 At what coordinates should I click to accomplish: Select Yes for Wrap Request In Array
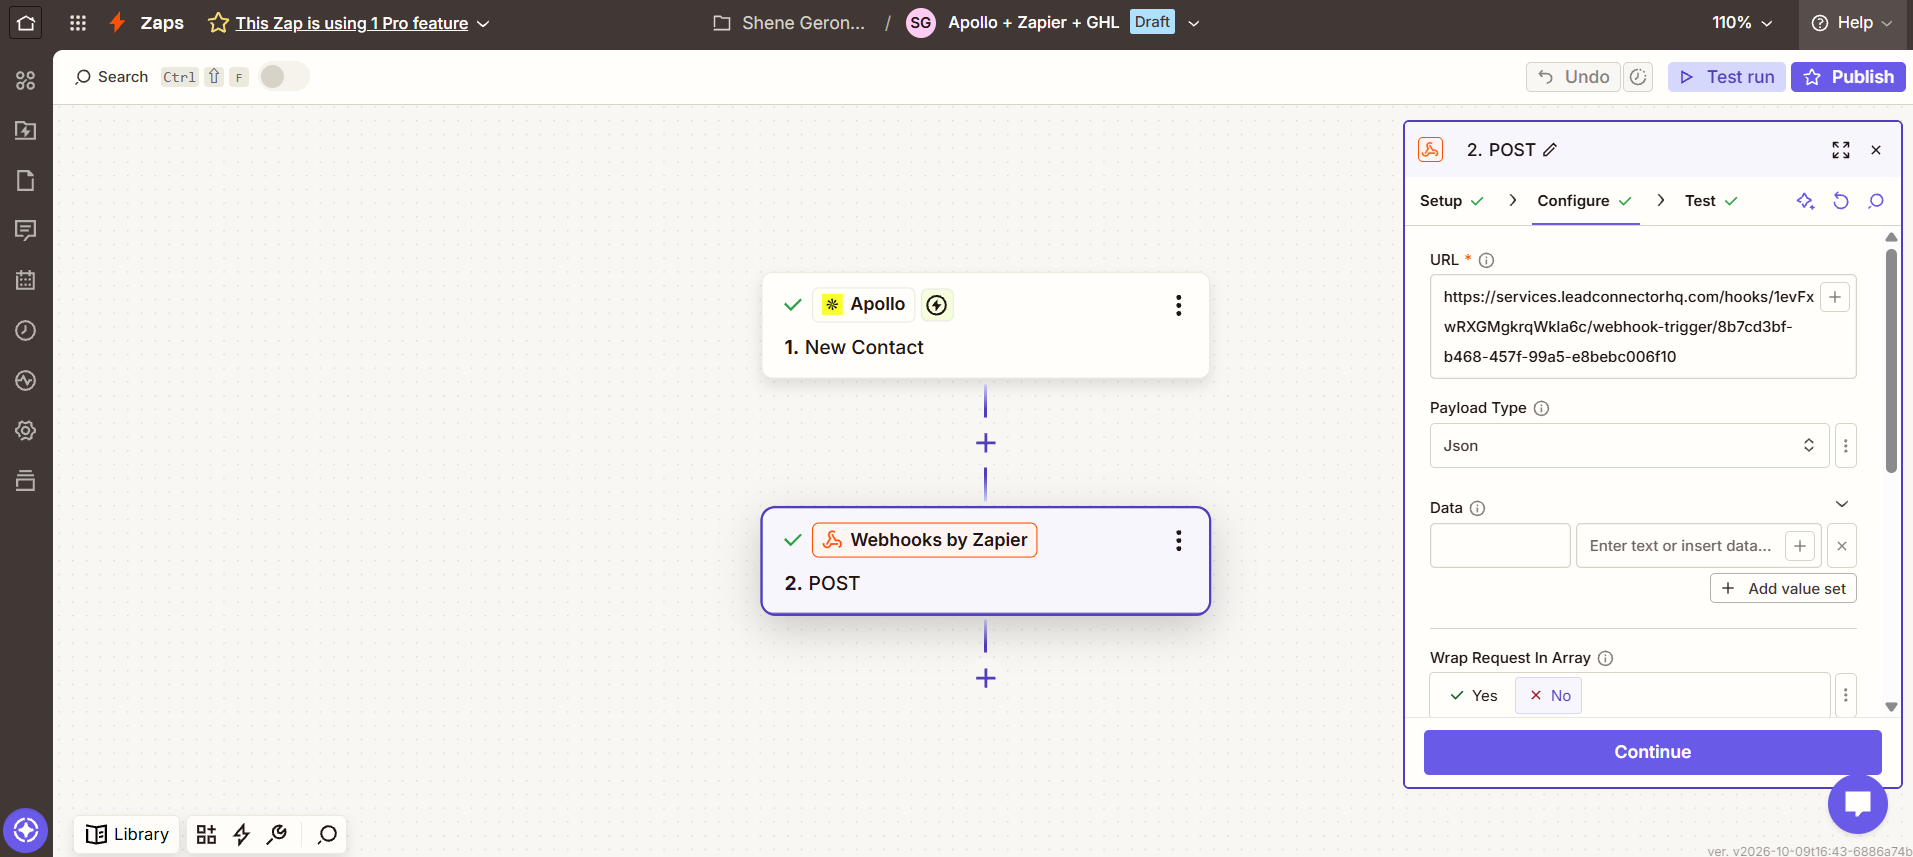pos(1474,696)
